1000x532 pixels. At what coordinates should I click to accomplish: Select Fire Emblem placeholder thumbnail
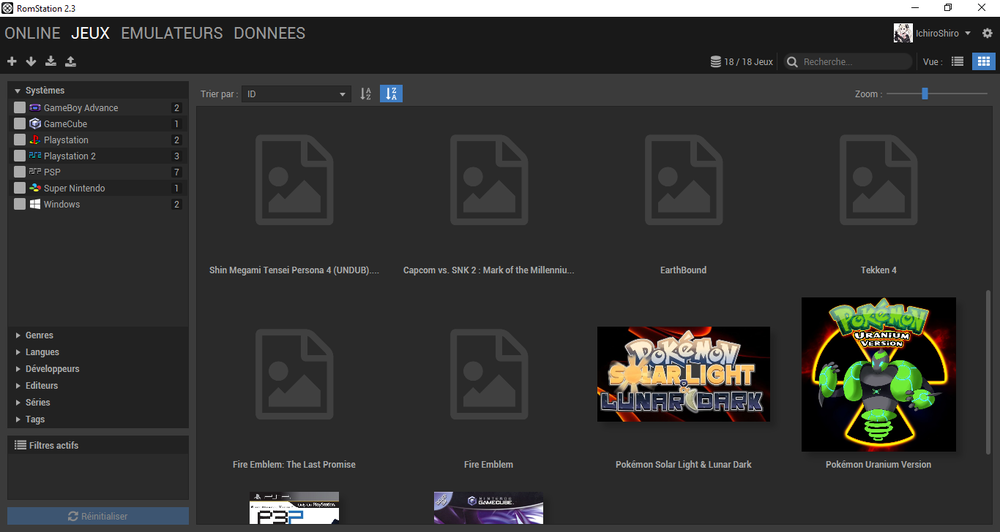coord(489,374)
